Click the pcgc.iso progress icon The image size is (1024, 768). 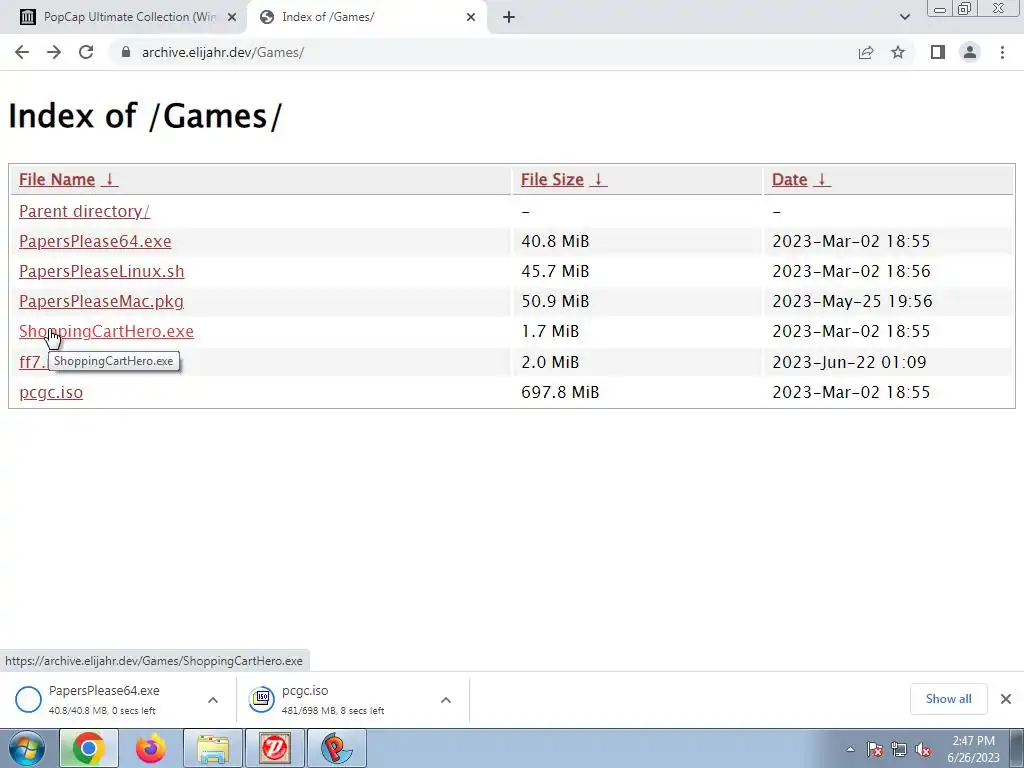pos(261,699)
